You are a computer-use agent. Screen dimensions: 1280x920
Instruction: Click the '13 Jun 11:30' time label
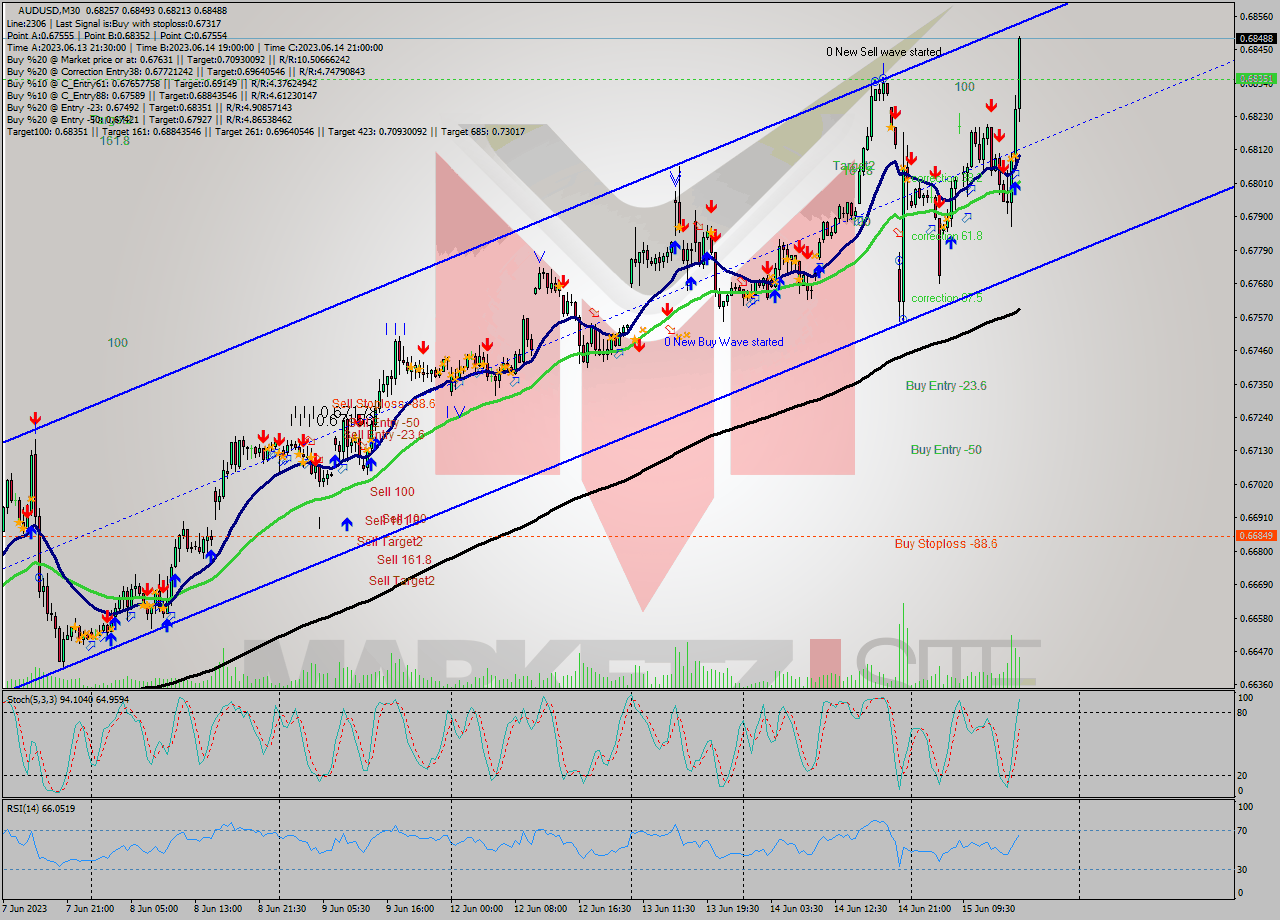tap(668, 910)
